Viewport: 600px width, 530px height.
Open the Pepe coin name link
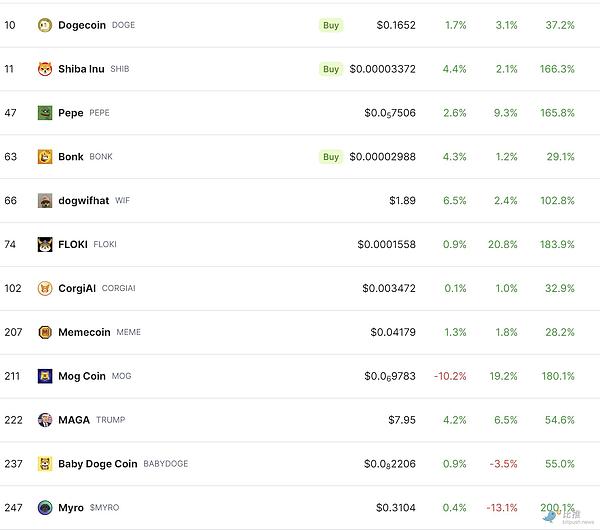(x=71, y=113)
